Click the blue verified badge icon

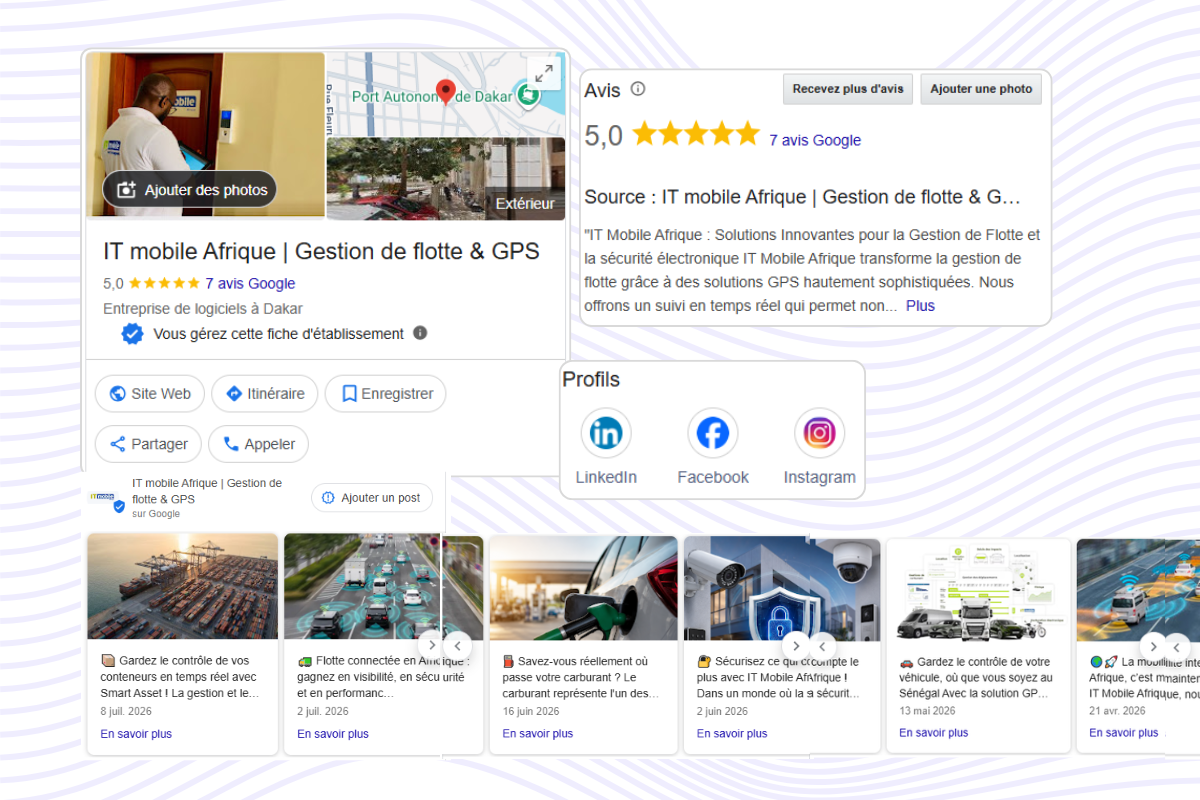(132, 334)
